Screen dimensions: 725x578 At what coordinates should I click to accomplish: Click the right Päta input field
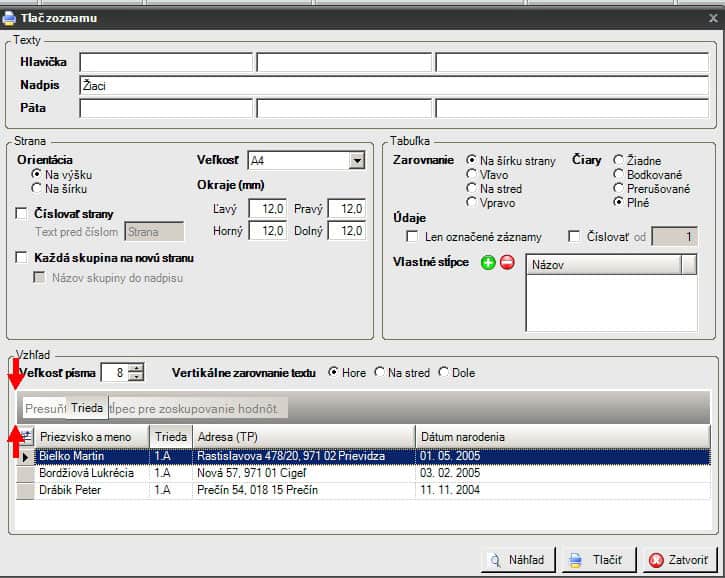pyautogui.click(x=572, y=108)
